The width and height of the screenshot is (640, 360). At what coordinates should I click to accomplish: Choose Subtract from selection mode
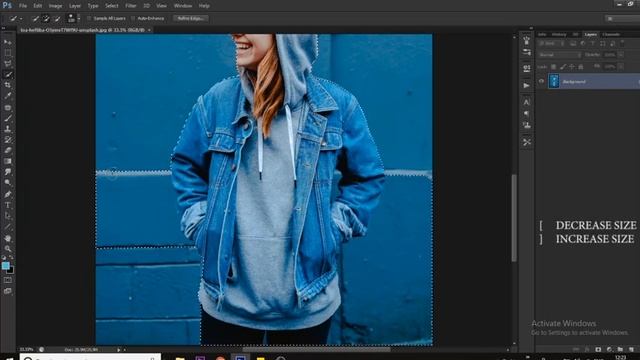pyautogui.click(x=57, y=18)
